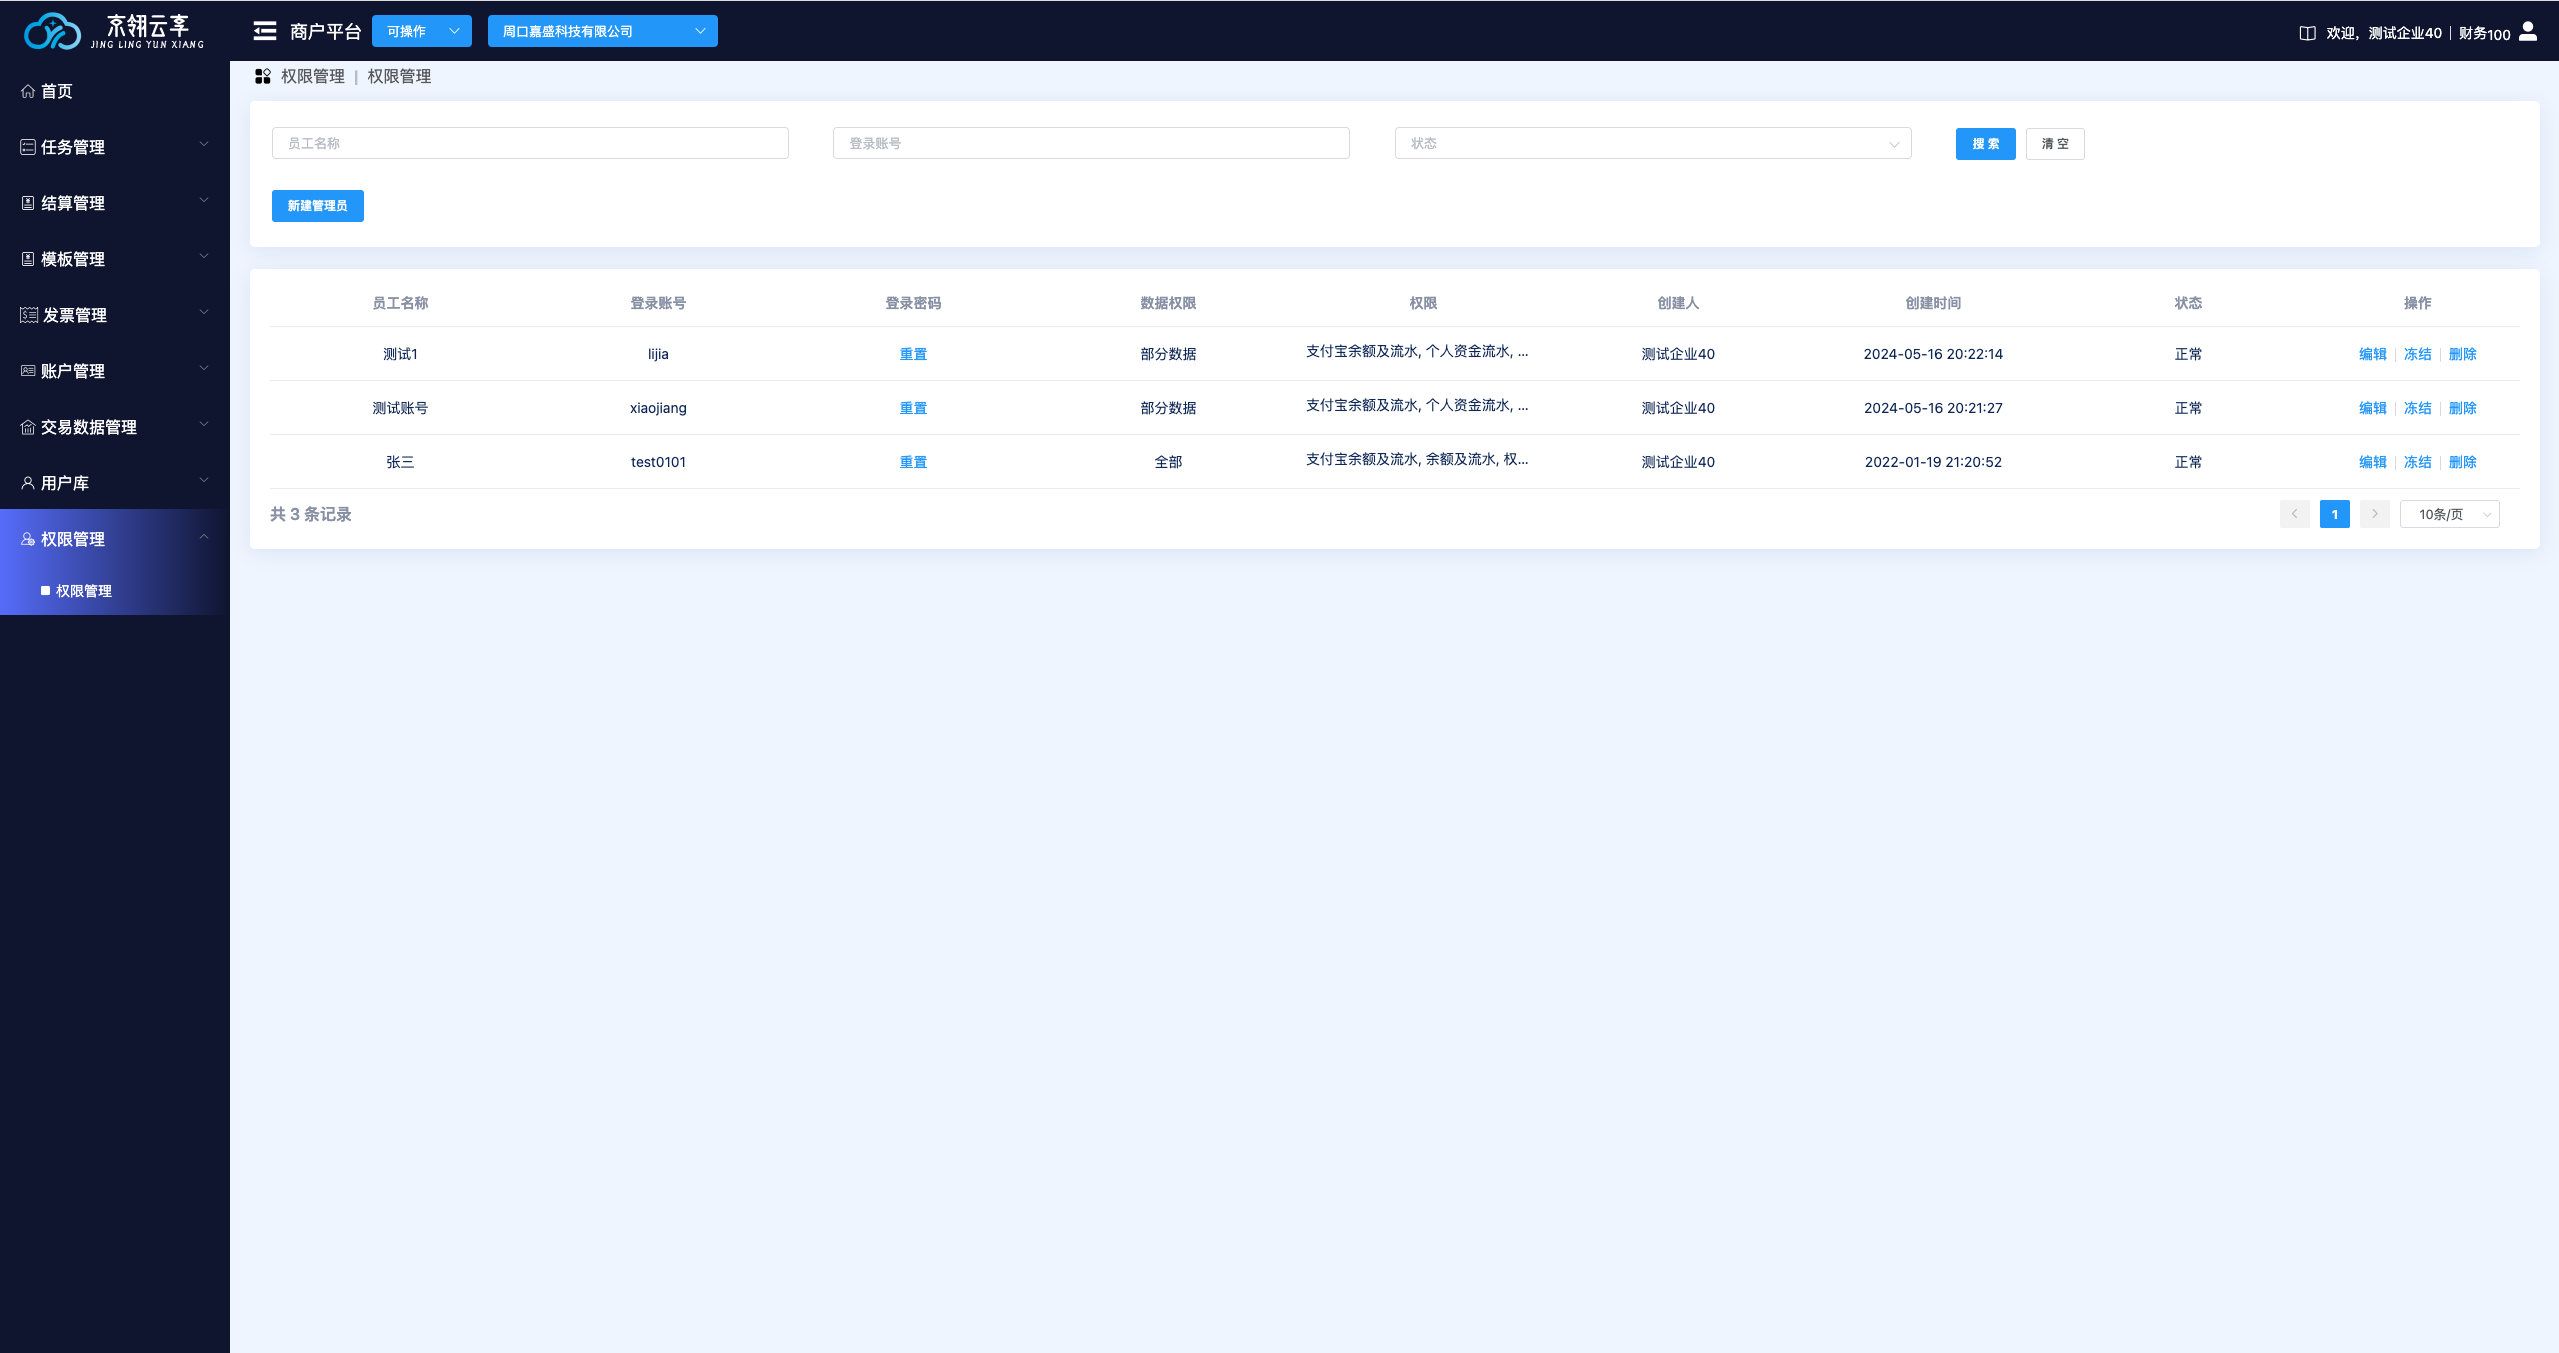Toggle the sidebar collapse hamburger icon
2559x1353 pixels.
tap(265, 31)
